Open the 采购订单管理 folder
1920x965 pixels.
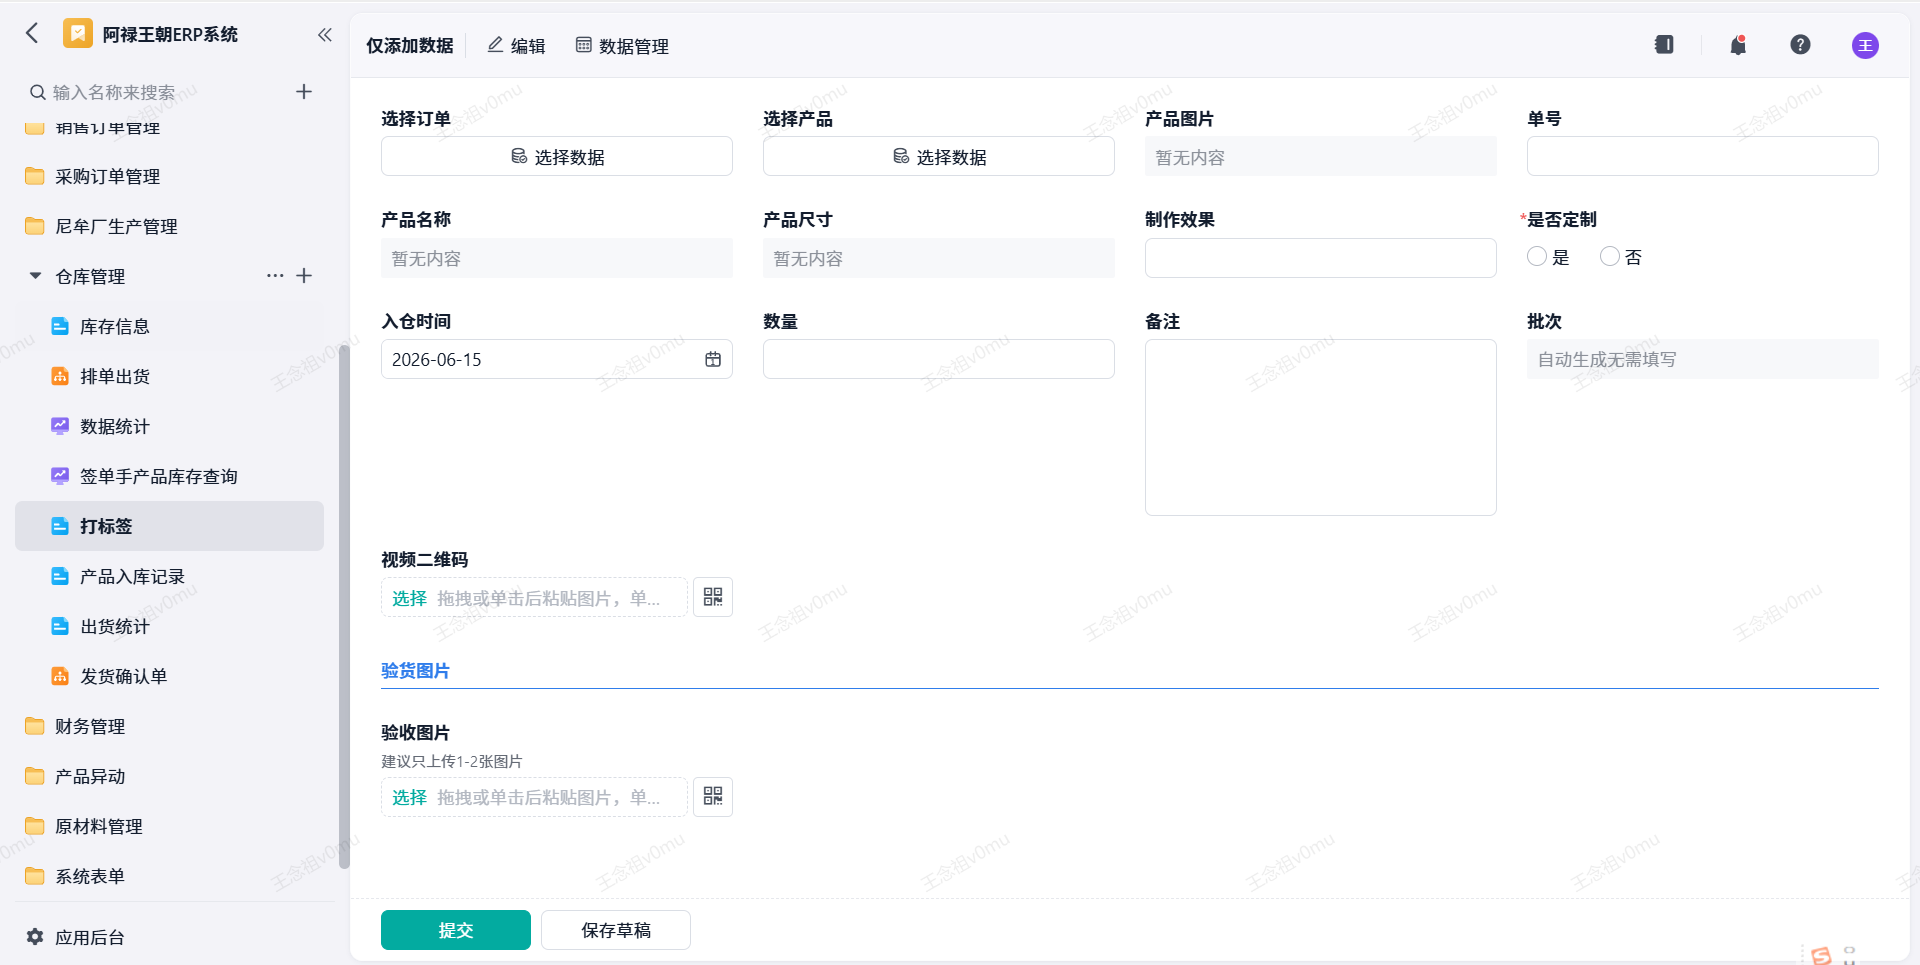click(x=169, y=176)
